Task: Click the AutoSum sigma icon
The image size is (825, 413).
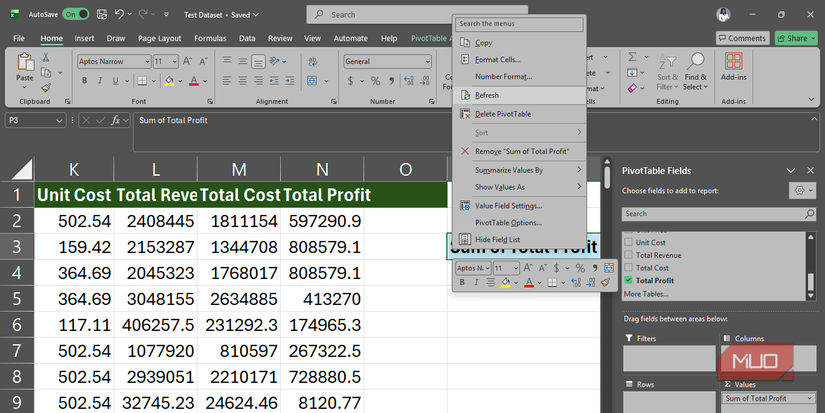Action: (x=632, y=57)
